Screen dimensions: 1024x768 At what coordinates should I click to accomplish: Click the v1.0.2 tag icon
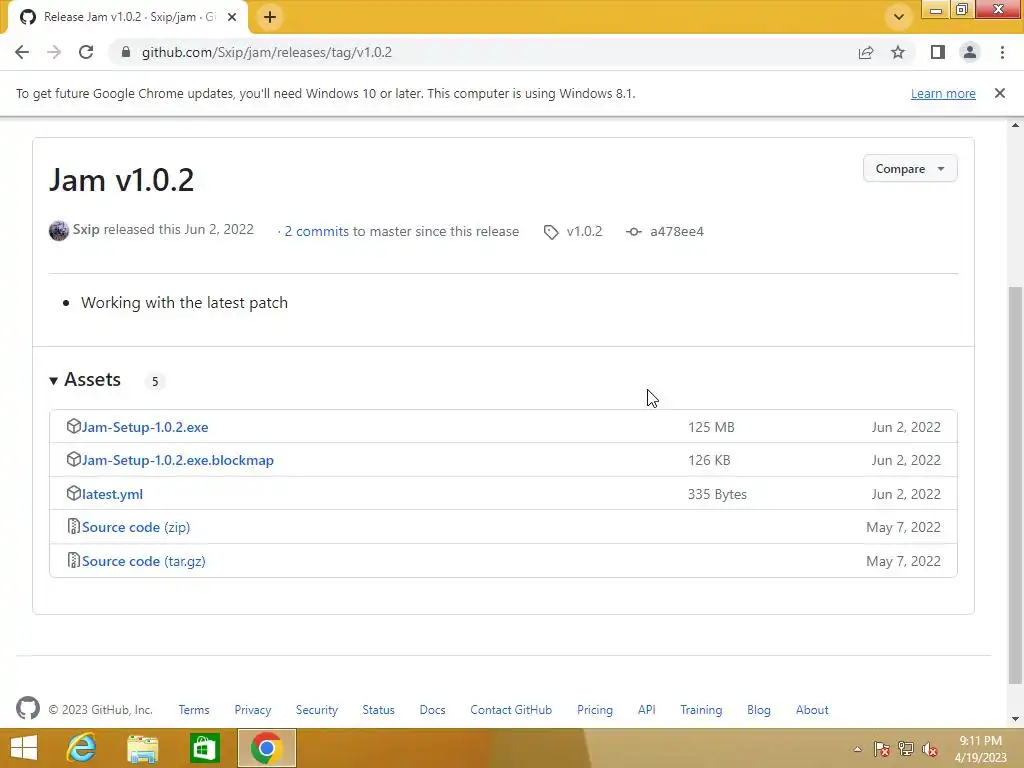click(551, 232)
